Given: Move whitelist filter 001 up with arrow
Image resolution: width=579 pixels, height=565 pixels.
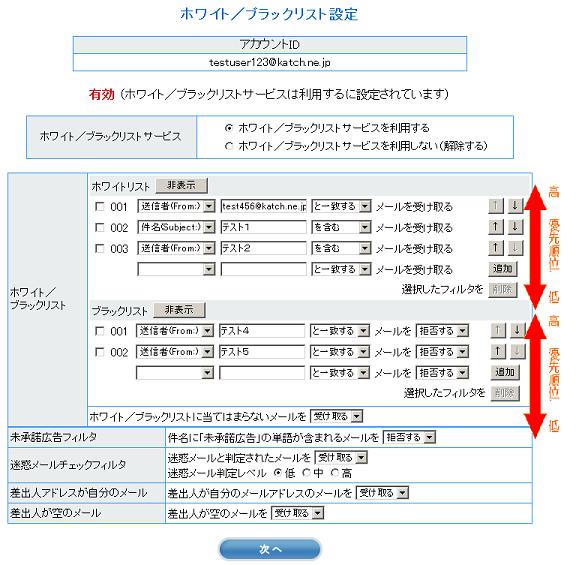Looking at the screenshot, I should (496, 206).
